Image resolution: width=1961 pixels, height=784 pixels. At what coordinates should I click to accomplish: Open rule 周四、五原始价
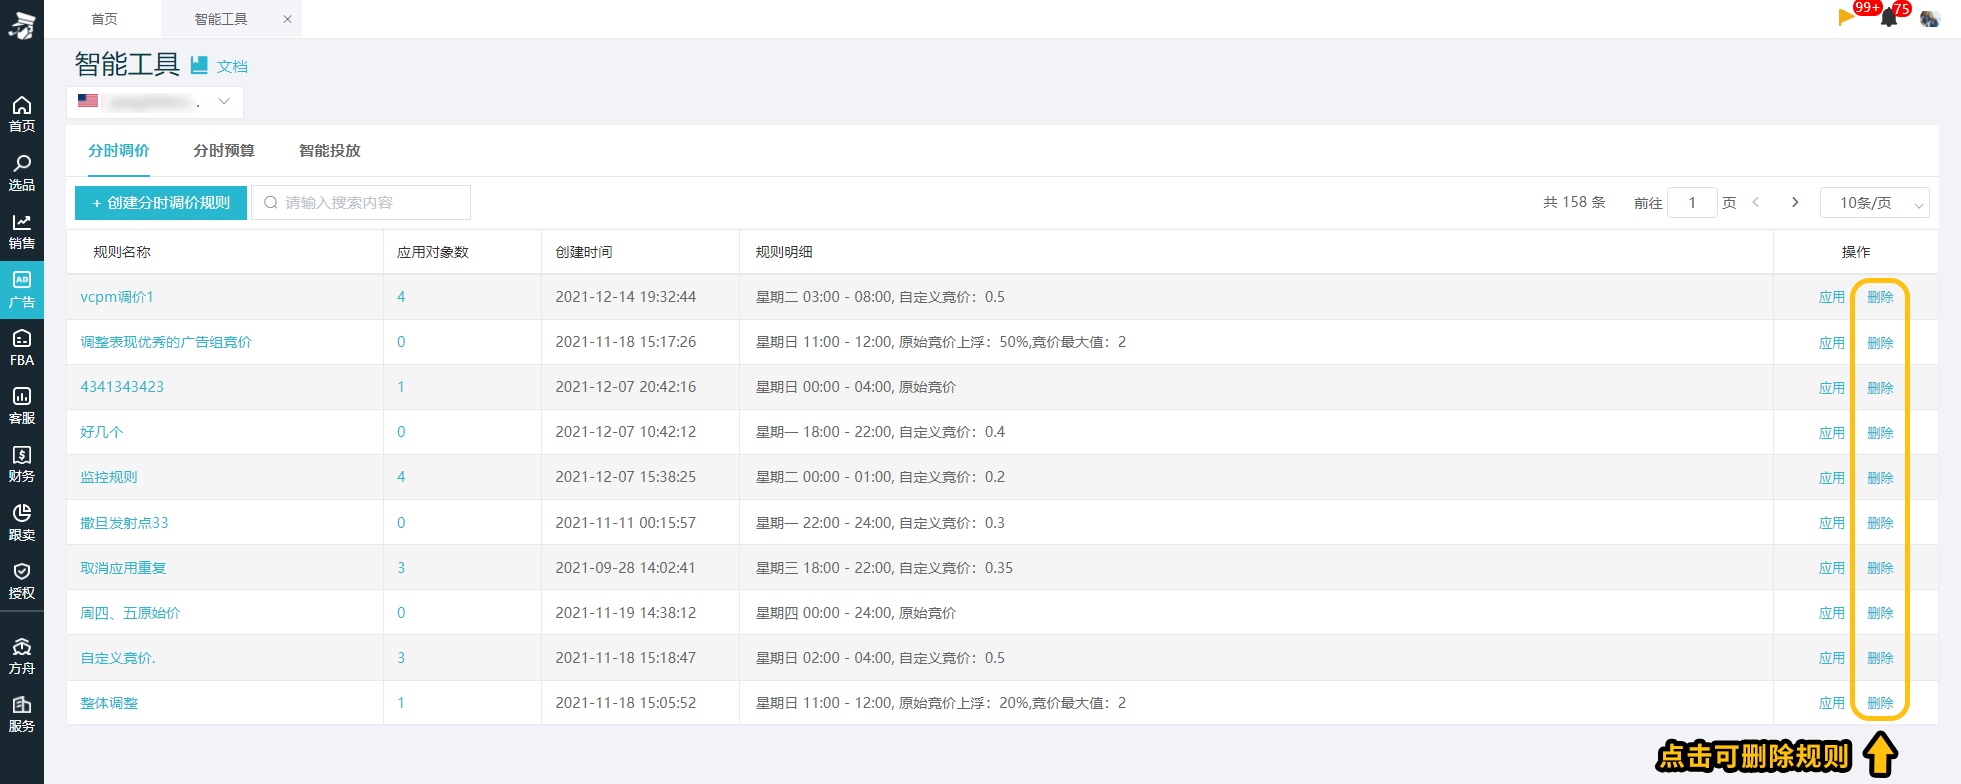(x=130, y=613)
